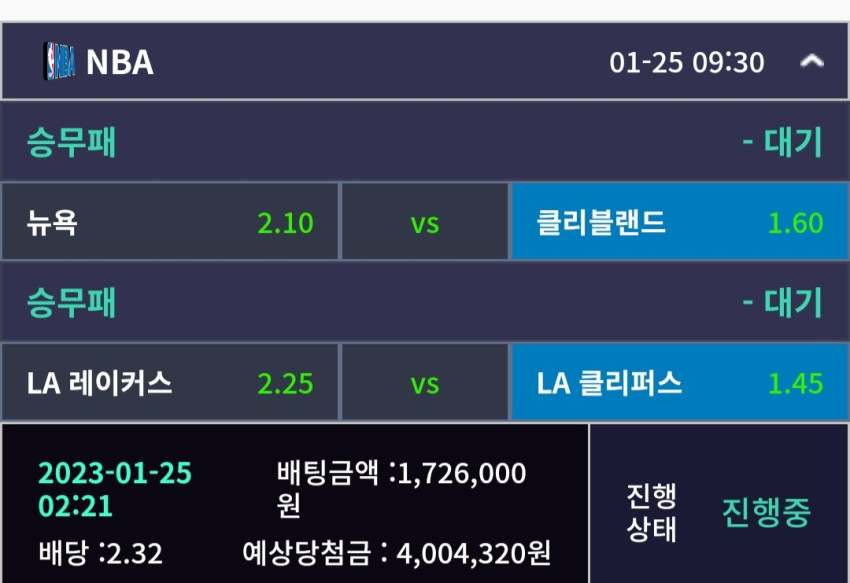This screenshot has height=583, width=850.
Task: Click the NBA header title text
Action: [x=120, y=62]
